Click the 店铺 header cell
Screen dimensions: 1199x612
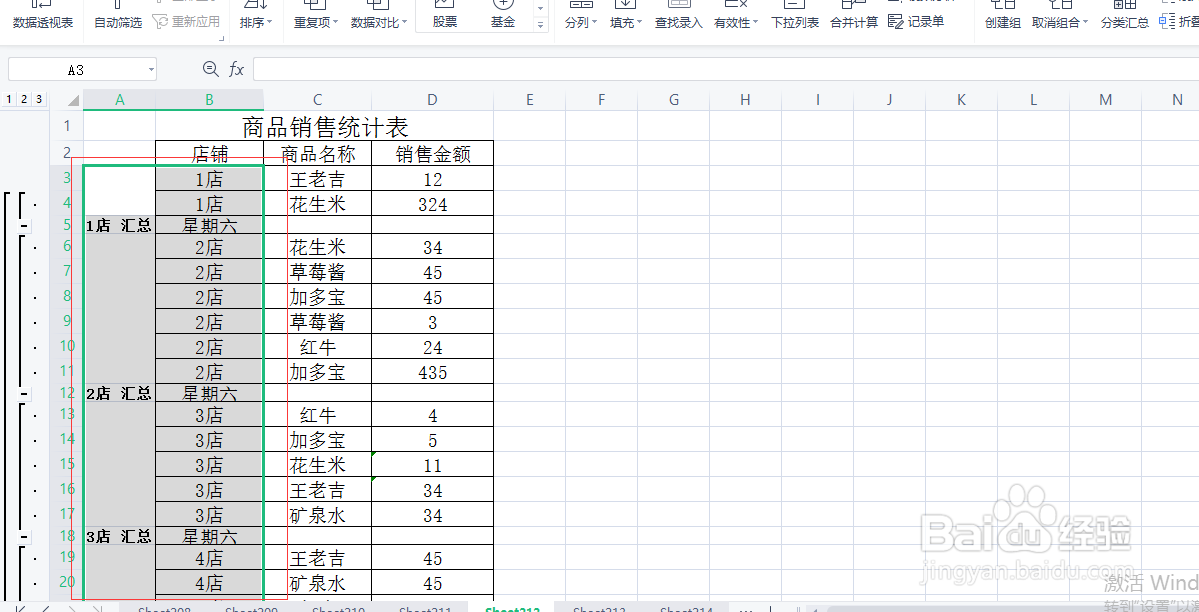210,154
